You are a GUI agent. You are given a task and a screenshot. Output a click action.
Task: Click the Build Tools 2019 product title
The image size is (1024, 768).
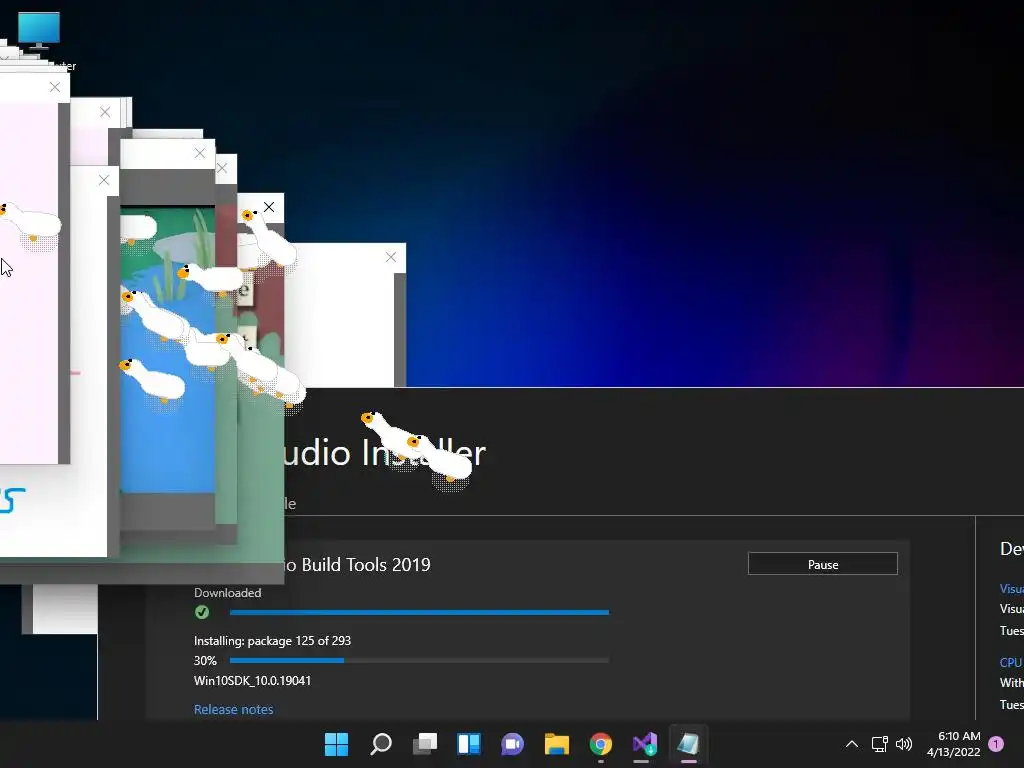(358, 565)
